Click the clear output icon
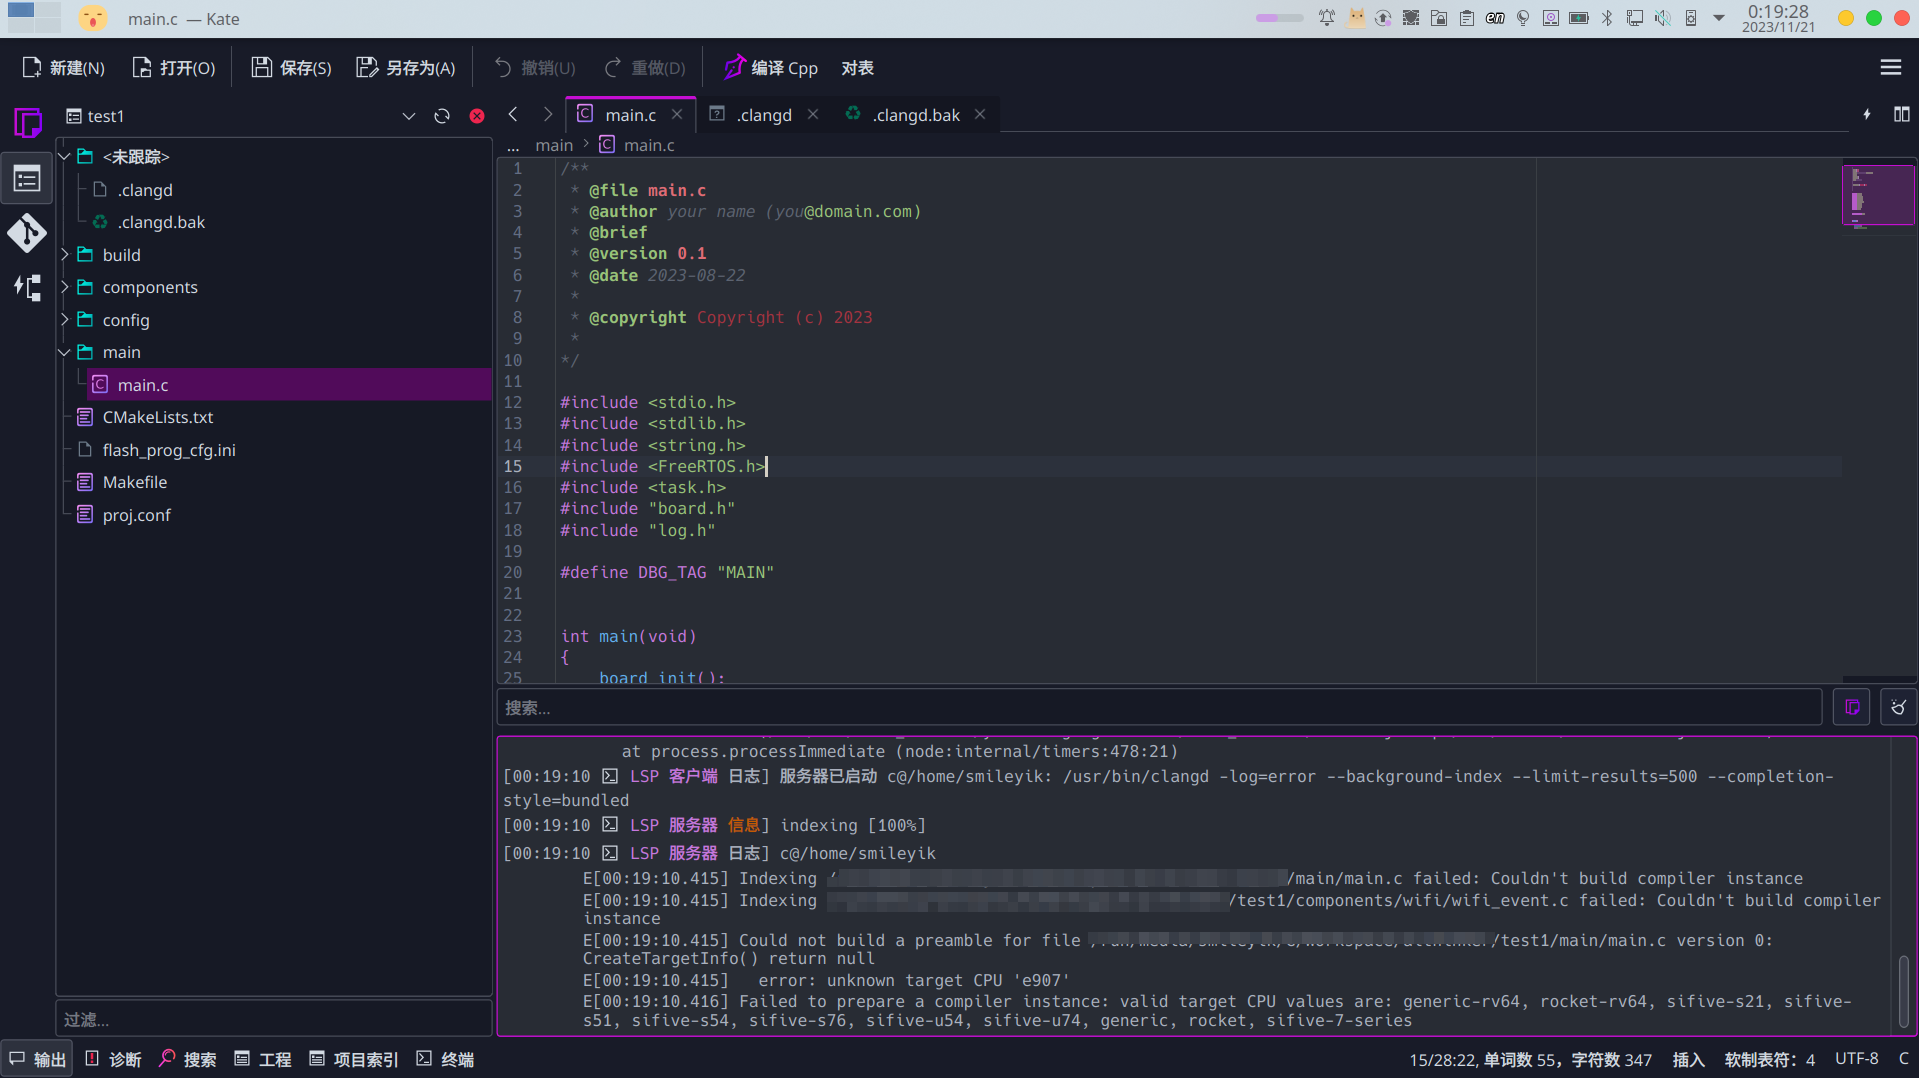Viewport: 1919px width, 1078px height. (1898, 708)
